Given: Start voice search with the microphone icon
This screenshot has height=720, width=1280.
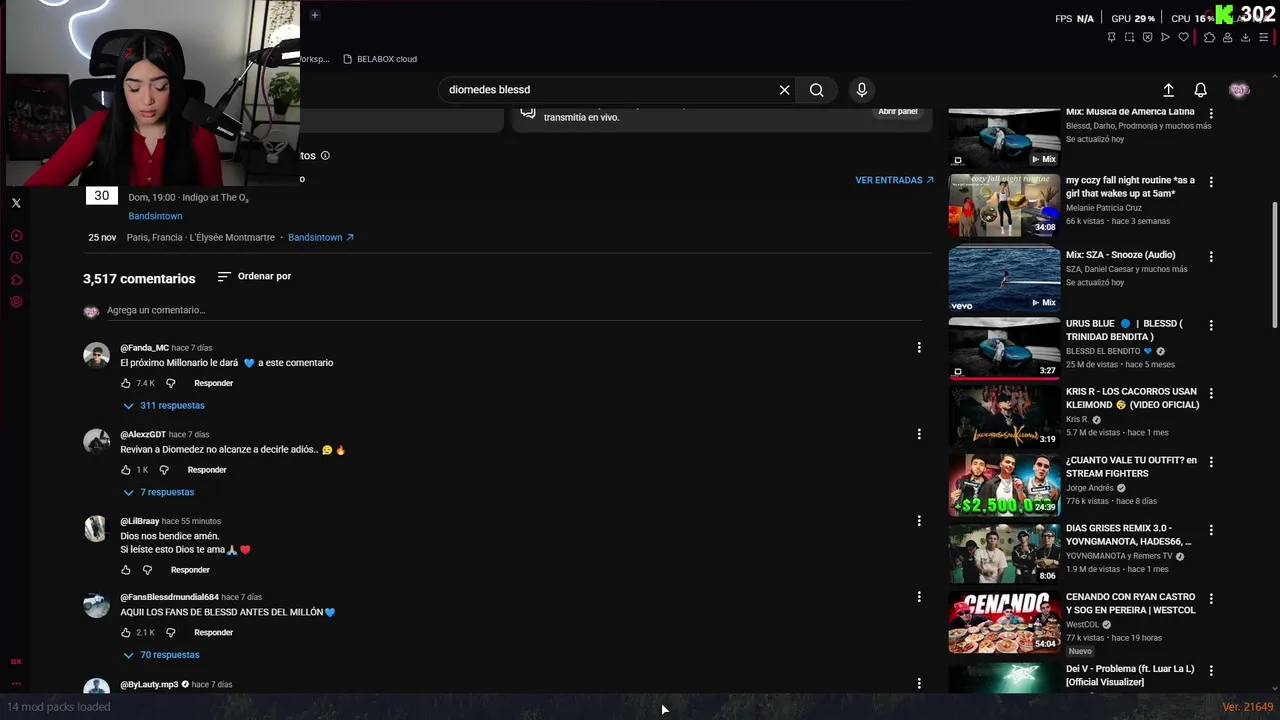Looking at the screenshot, I should click(862, 90).
